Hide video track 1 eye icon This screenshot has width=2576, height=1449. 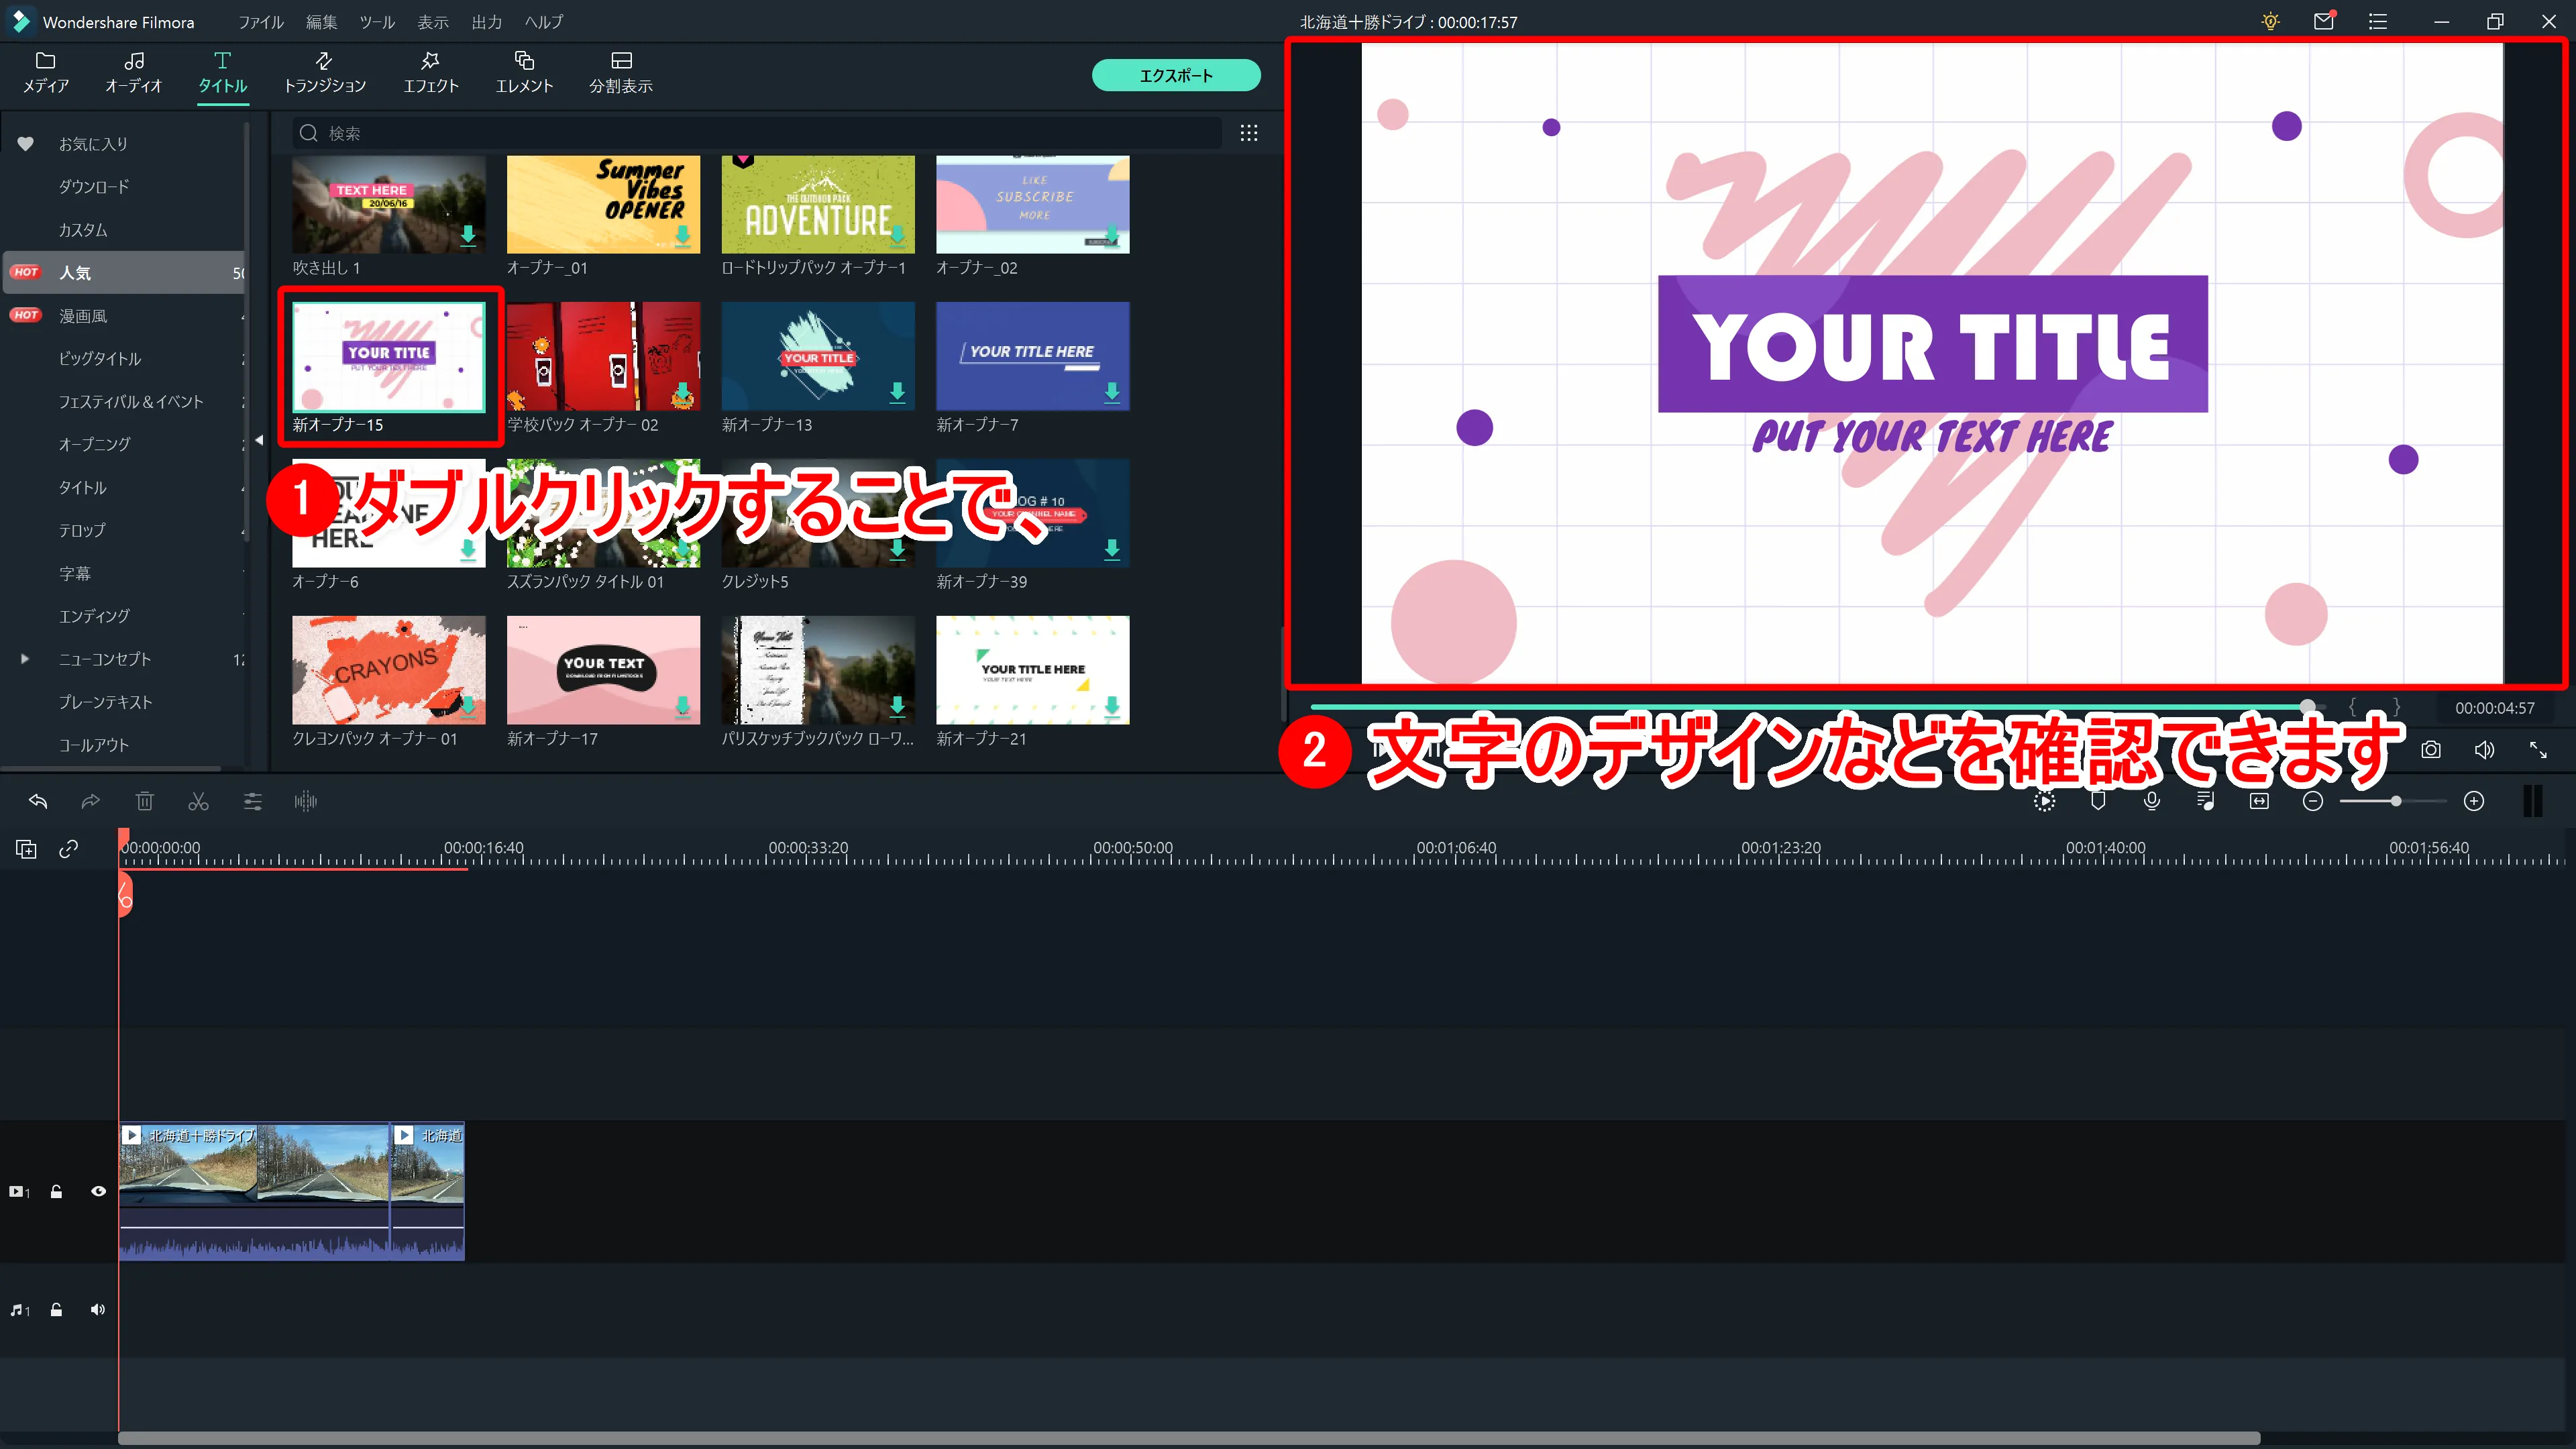coord(98,1192)
